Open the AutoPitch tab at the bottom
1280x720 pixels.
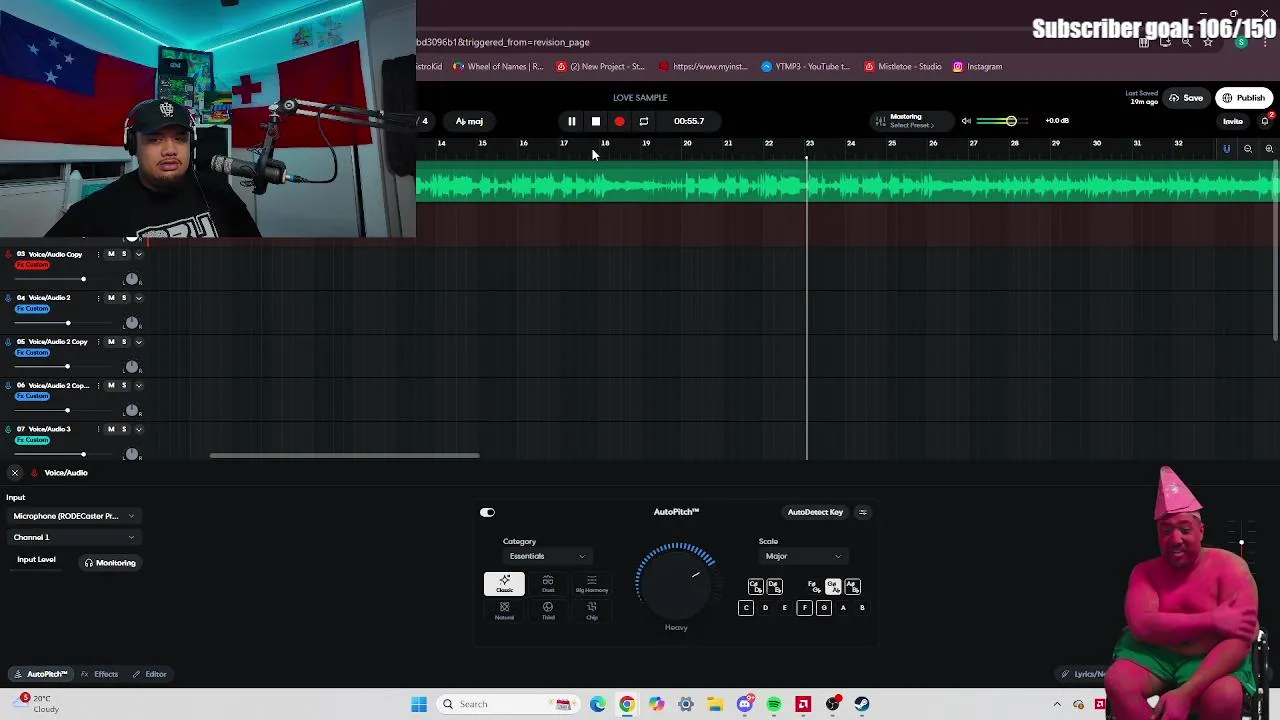point(41,674)
